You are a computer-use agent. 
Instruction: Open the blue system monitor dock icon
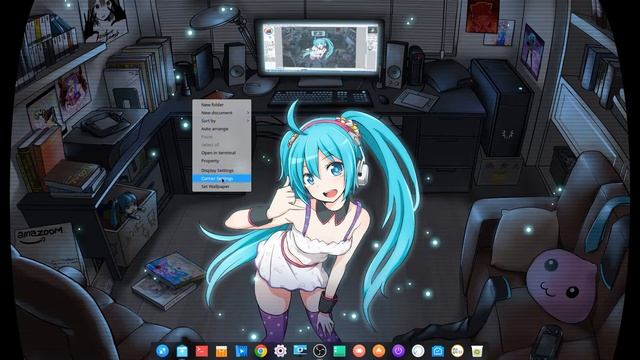(438, 351)
